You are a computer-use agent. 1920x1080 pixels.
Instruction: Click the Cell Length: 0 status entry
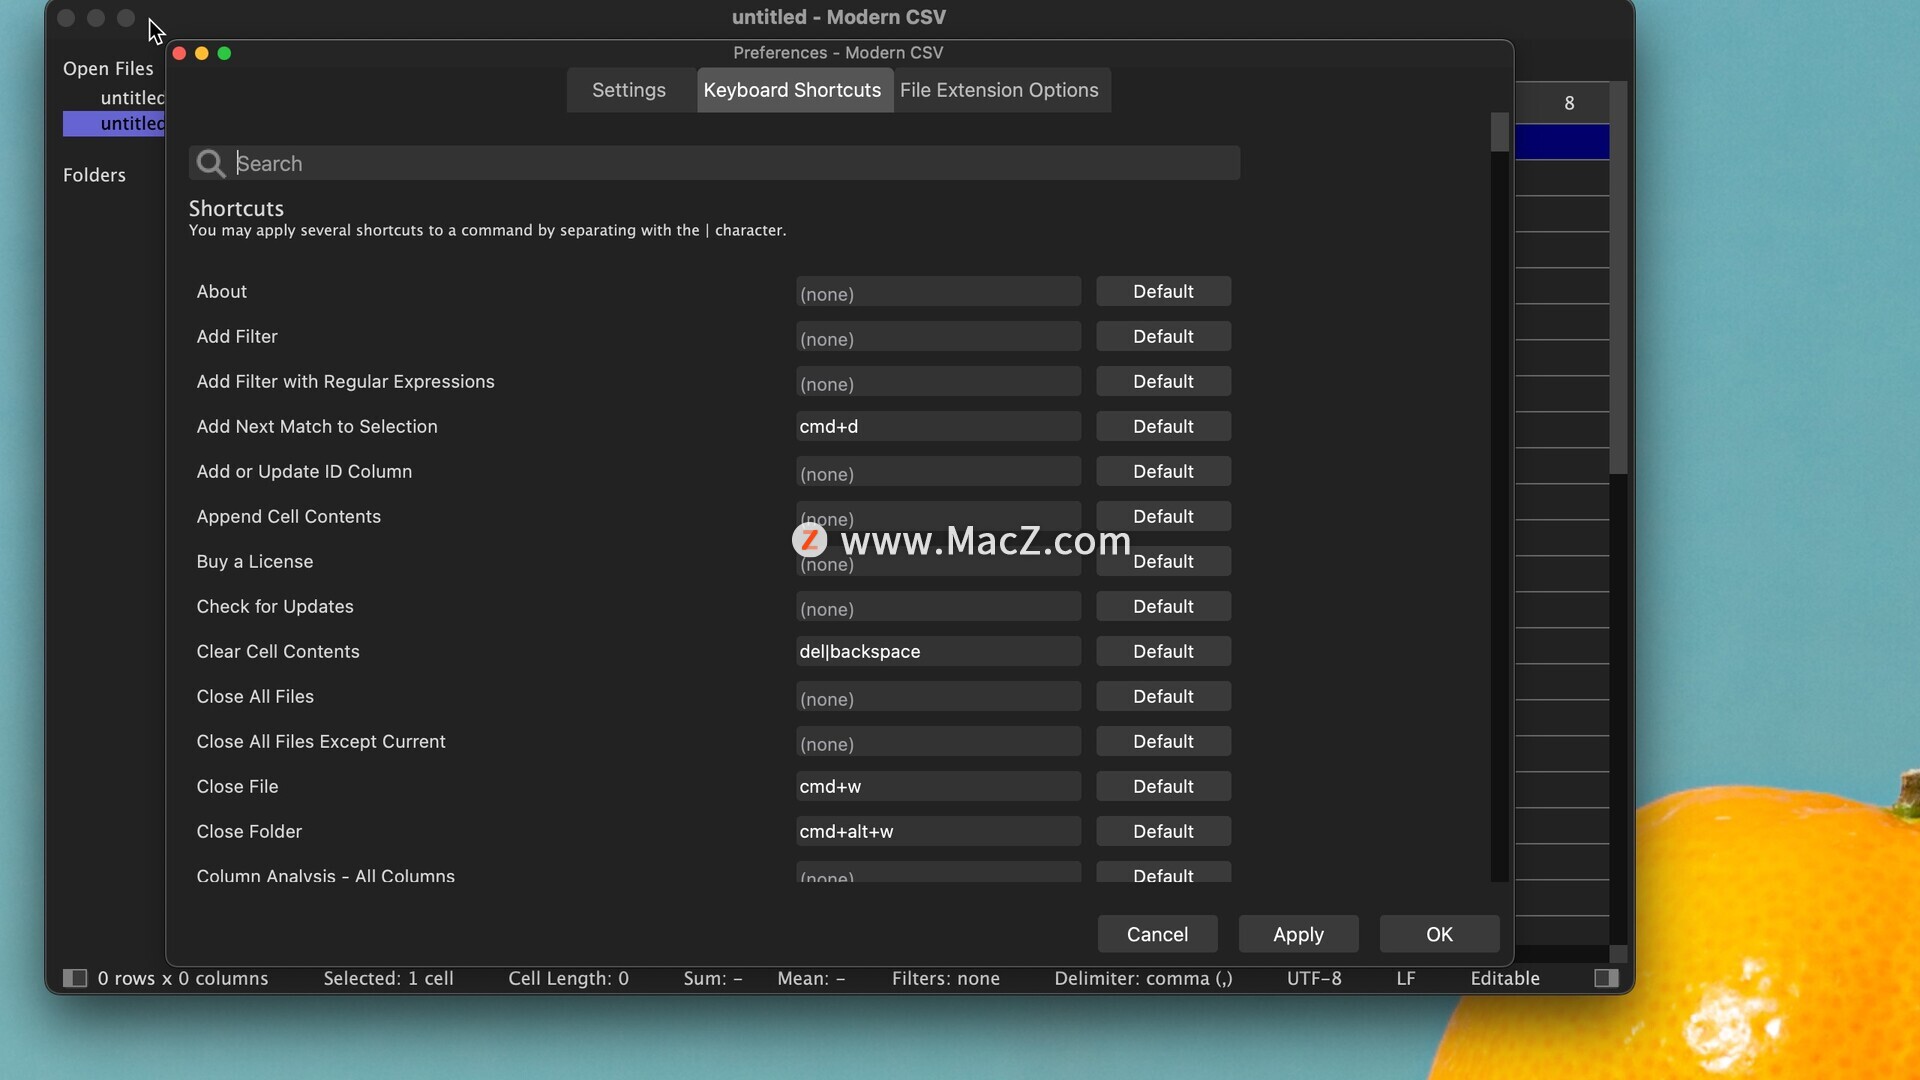coord(568,978)
